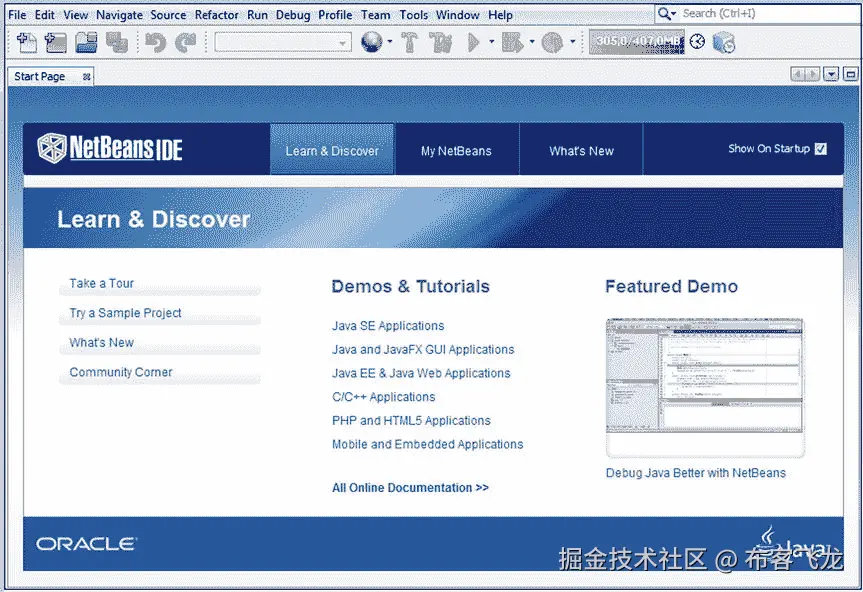Open Java and JavaFX GUI Applications link

tap(423, 349)
